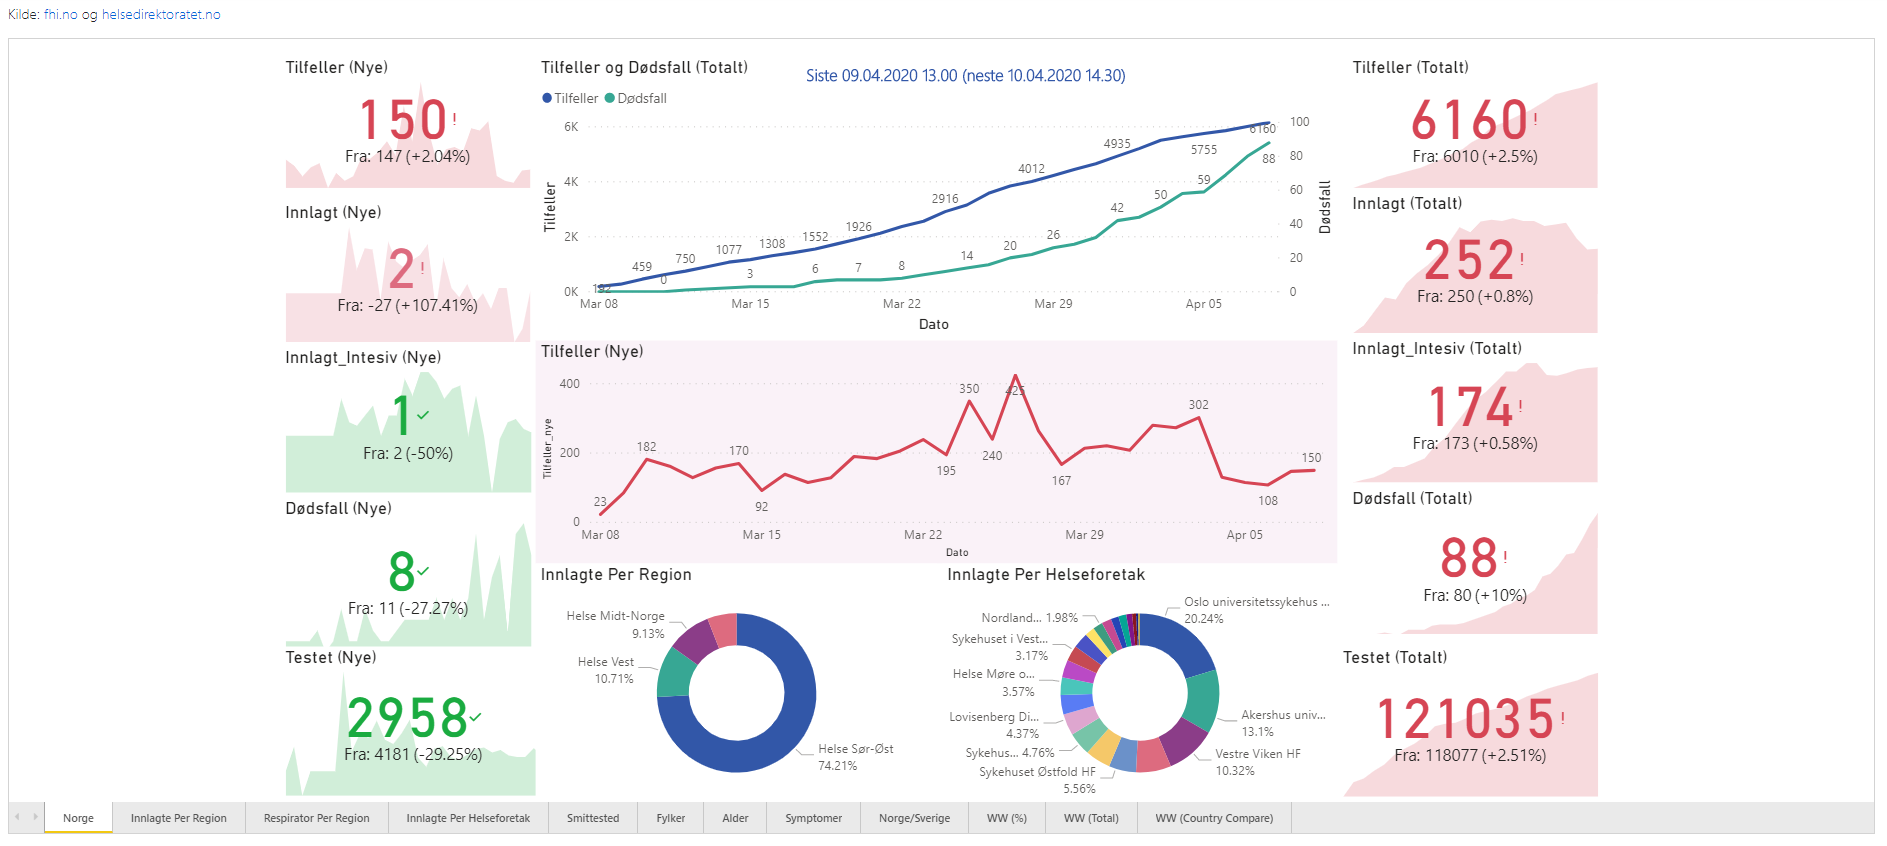Viewport: 1887px width, 846px height.
Task: Click the next-tab scroll arrow
Action: 35,817
